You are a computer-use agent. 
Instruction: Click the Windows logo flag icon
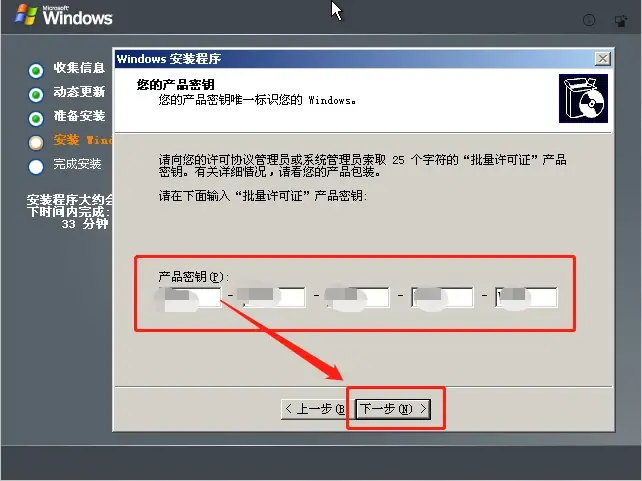[x=26, y=15]
